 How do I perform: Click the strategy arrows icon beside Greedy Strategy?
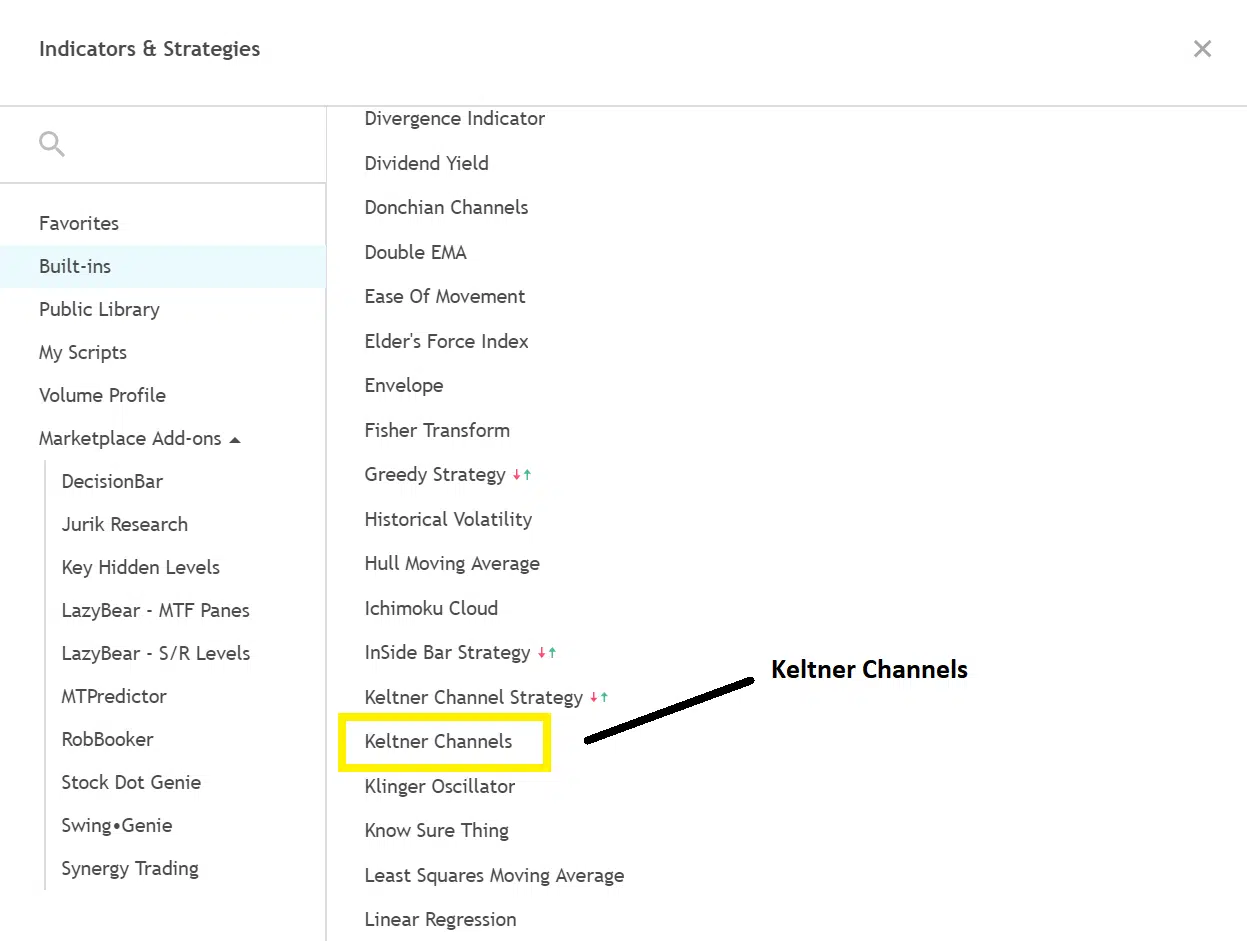coord(522,475)
